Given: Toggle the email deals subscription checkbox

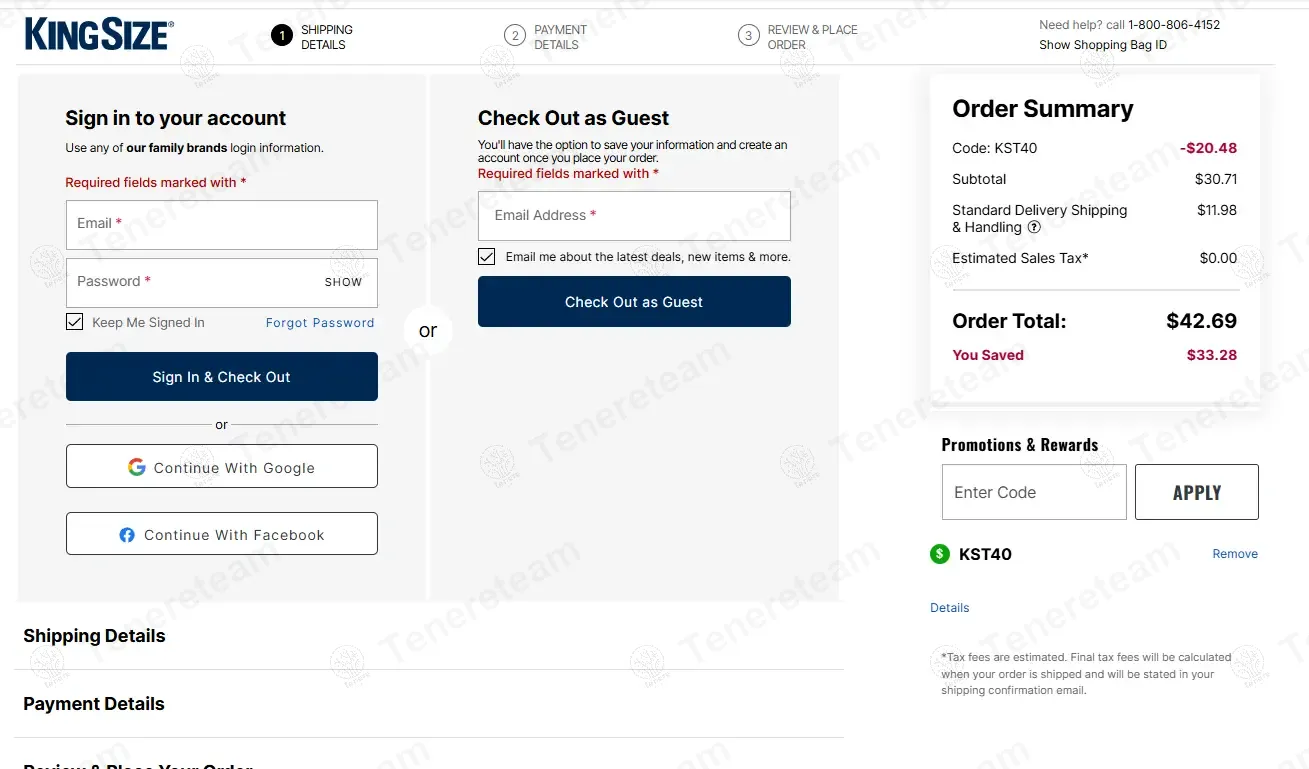Looking at the screenshot, I should (x=487, y=257).
